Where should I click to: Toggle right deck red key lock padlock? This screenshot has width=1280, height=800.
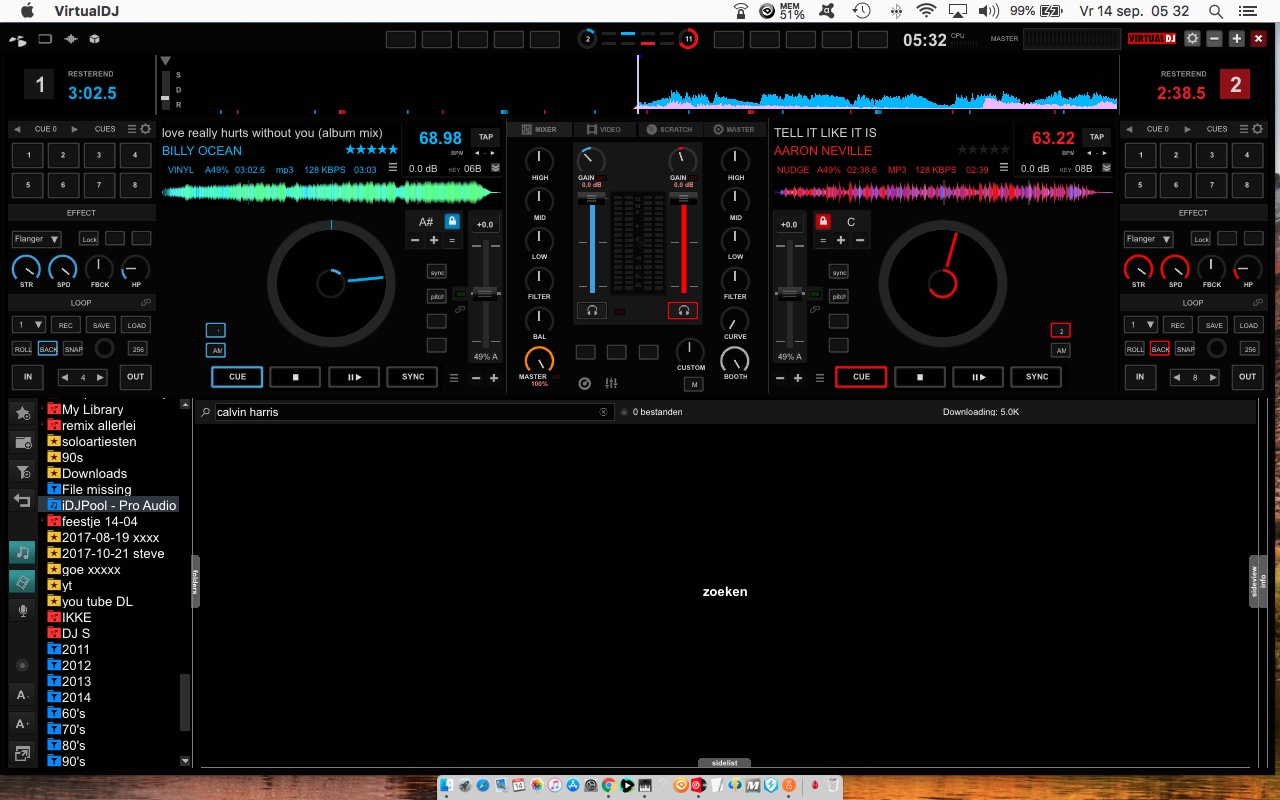(x=823, y=222)
